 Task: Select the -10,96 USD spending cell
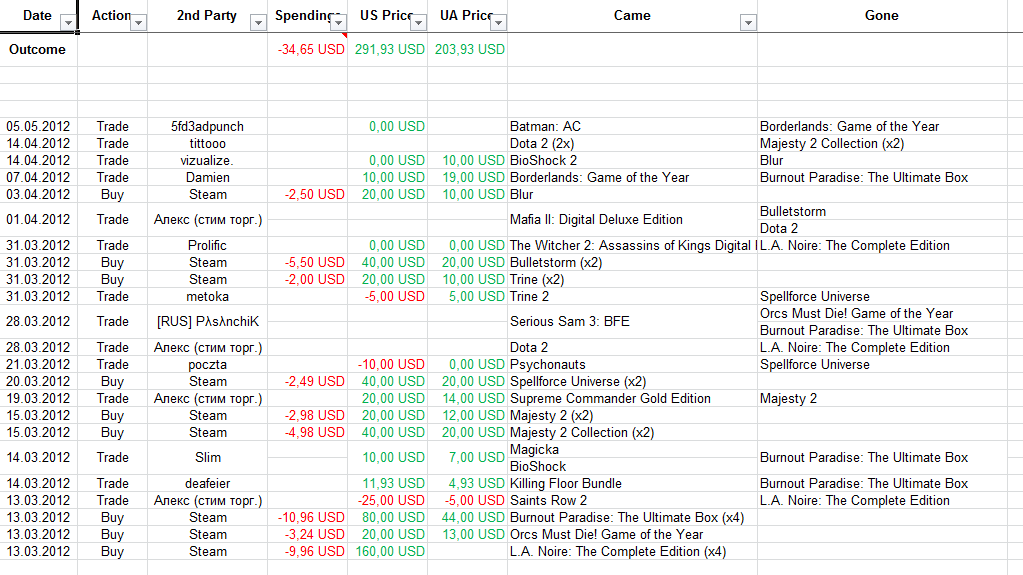pyautogui.click(x=308, y=518)
